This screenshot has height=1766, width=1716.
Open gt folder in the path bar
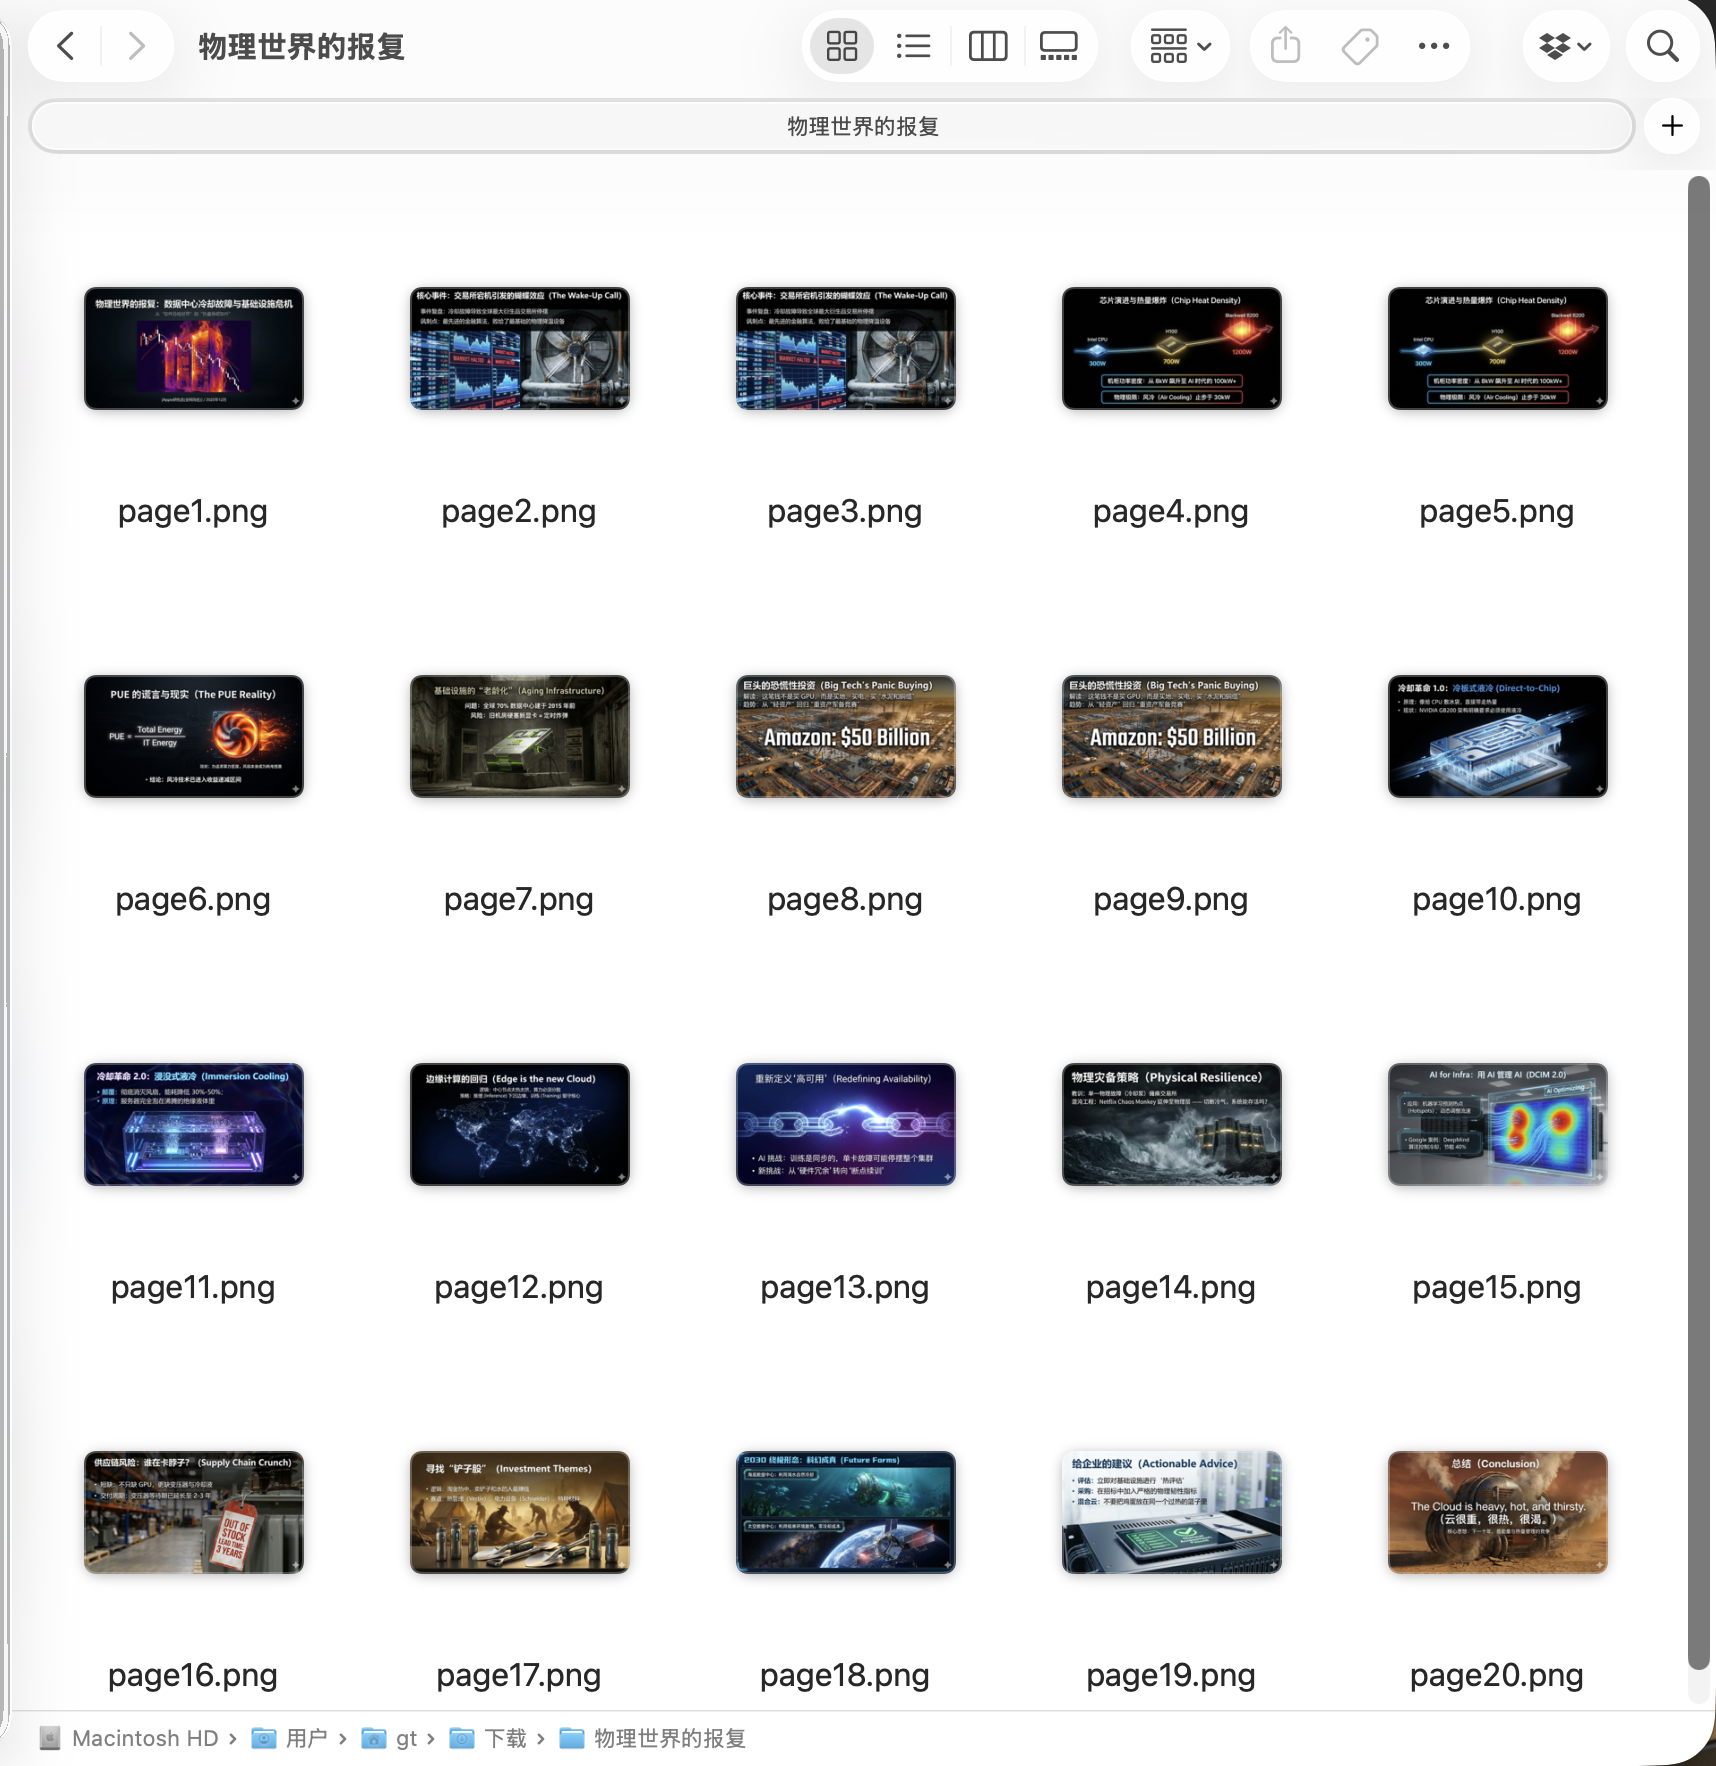click(390, 1739)
